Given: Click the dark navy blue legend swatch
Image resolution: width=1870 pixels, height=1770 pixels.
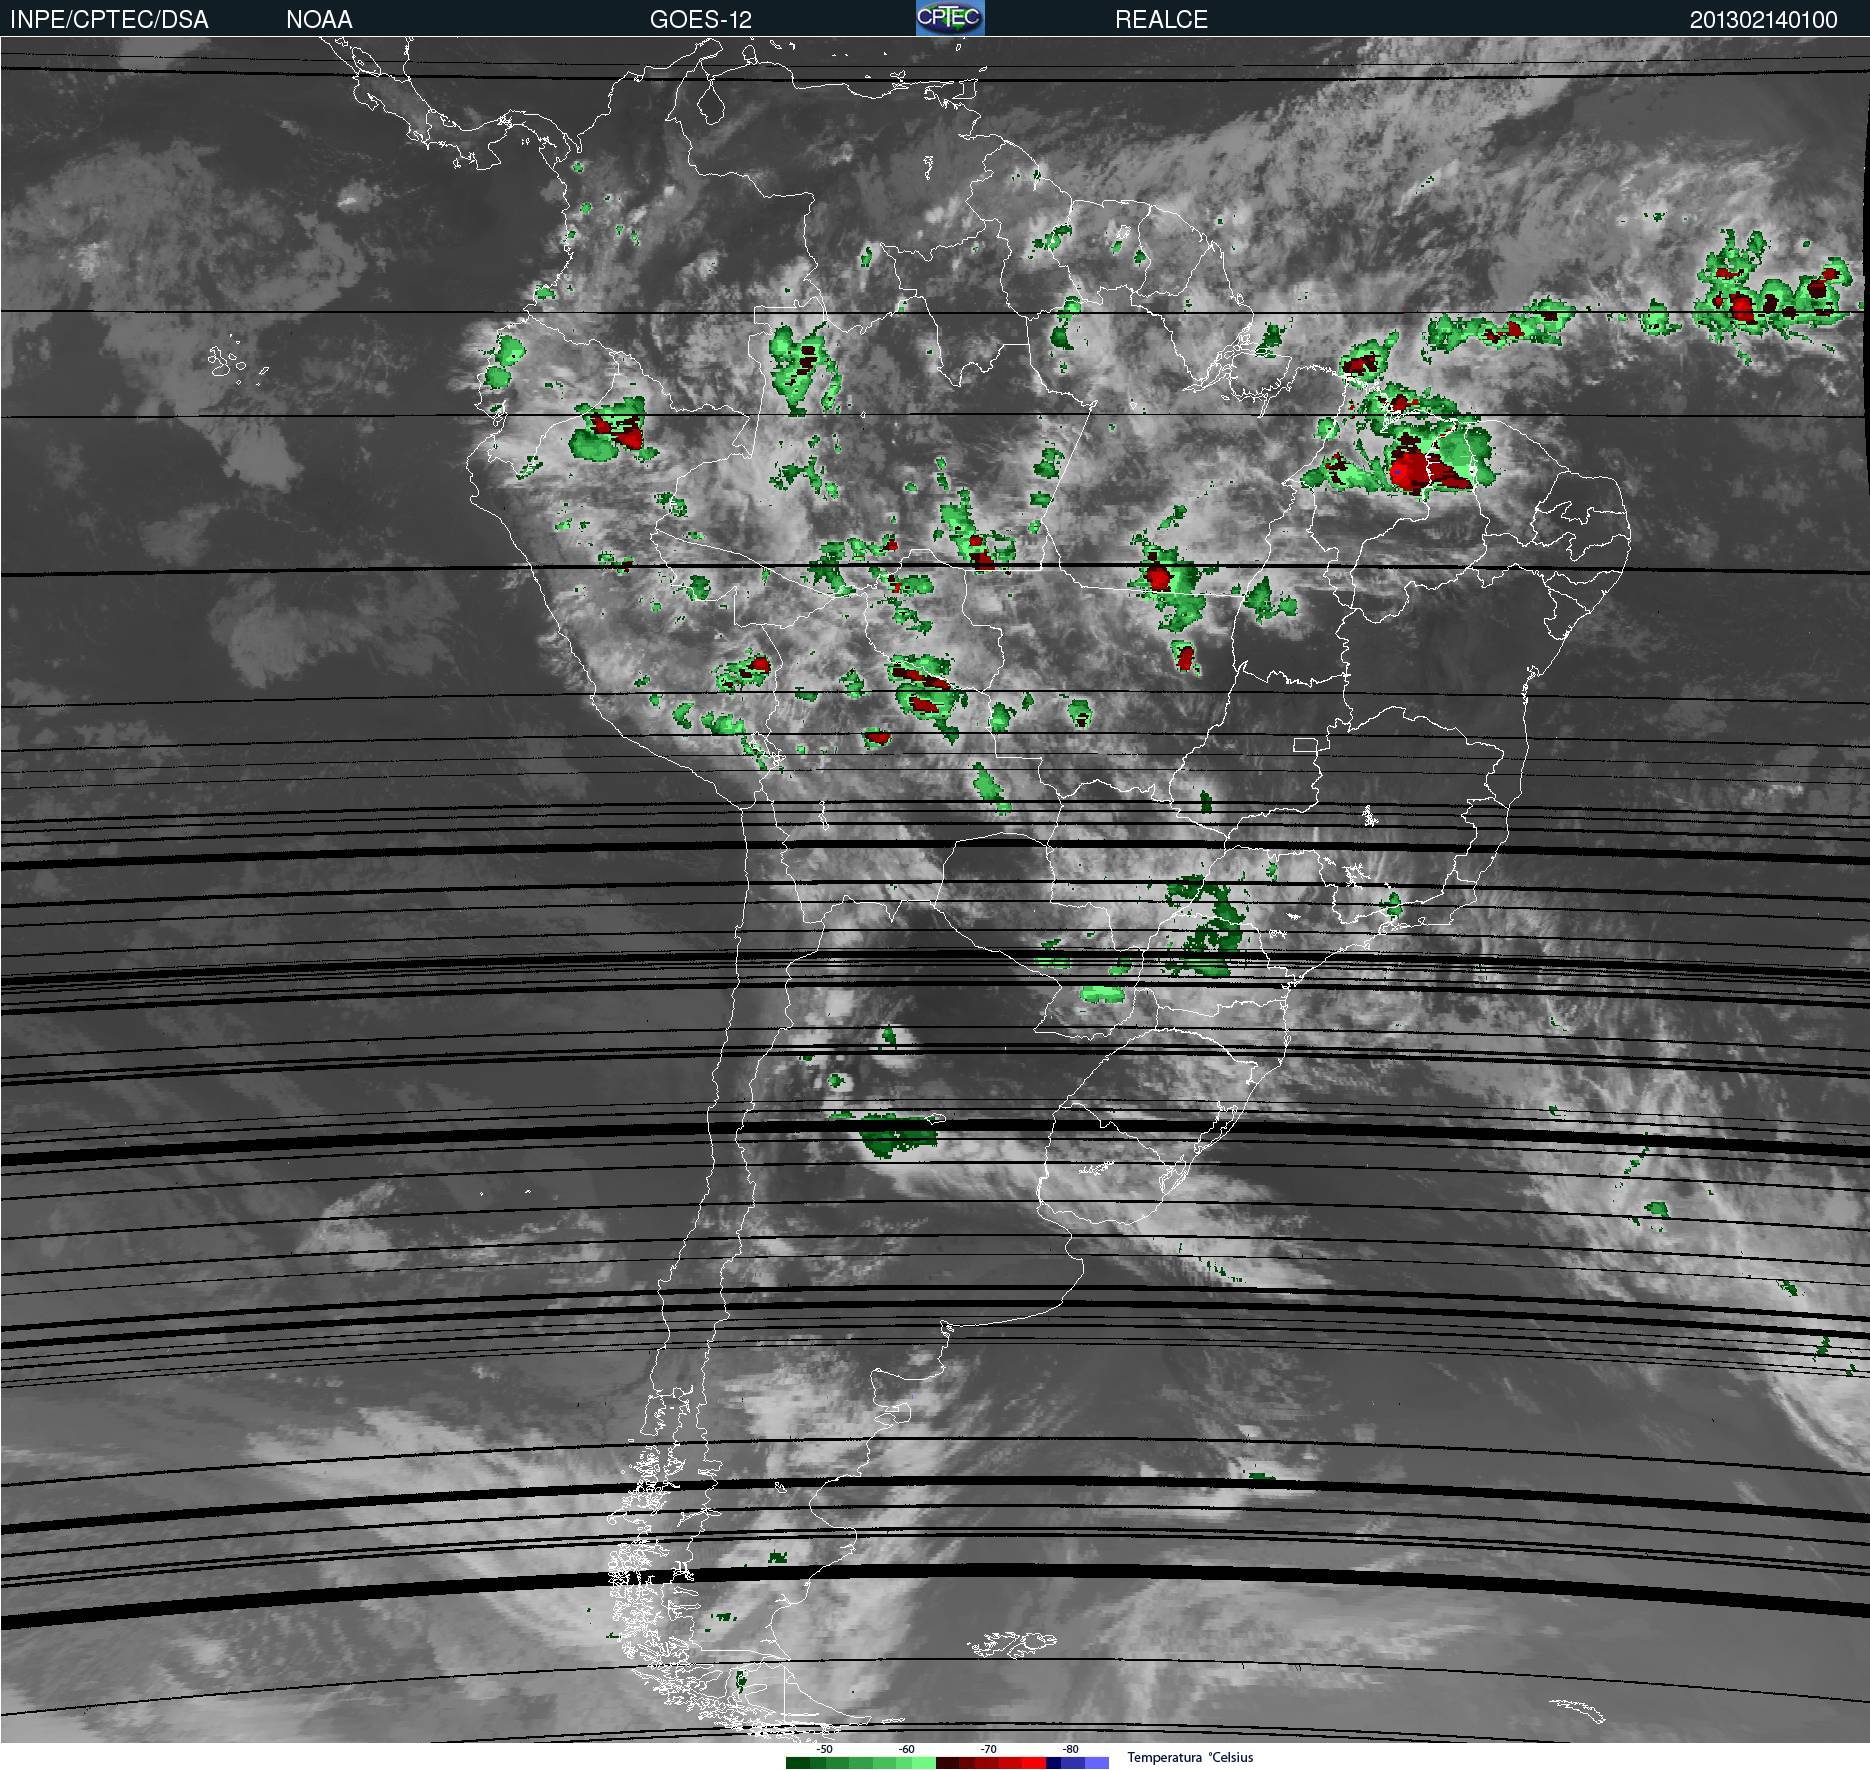Looking at the screenshot, I should pos(1053,1763).
